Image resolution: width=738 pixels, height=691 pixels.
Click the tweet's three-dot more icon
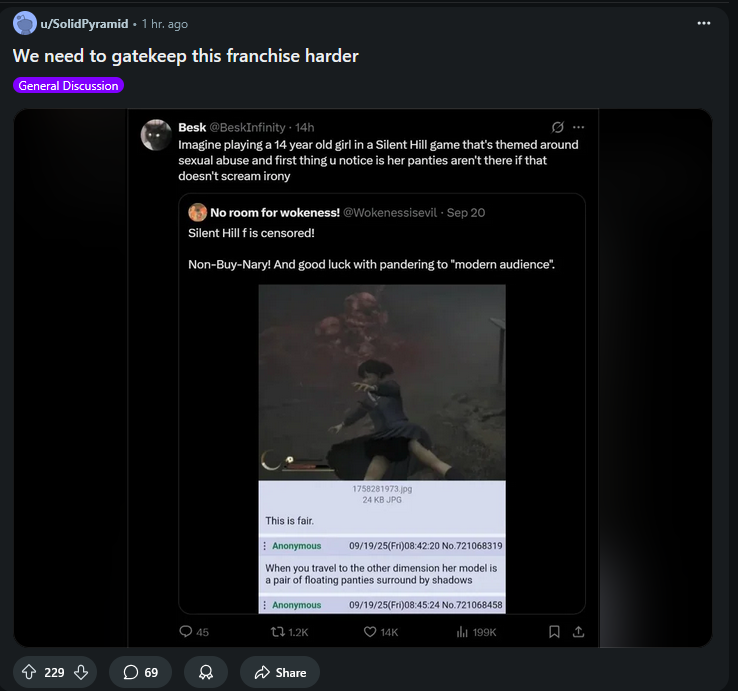click(578, 127)
